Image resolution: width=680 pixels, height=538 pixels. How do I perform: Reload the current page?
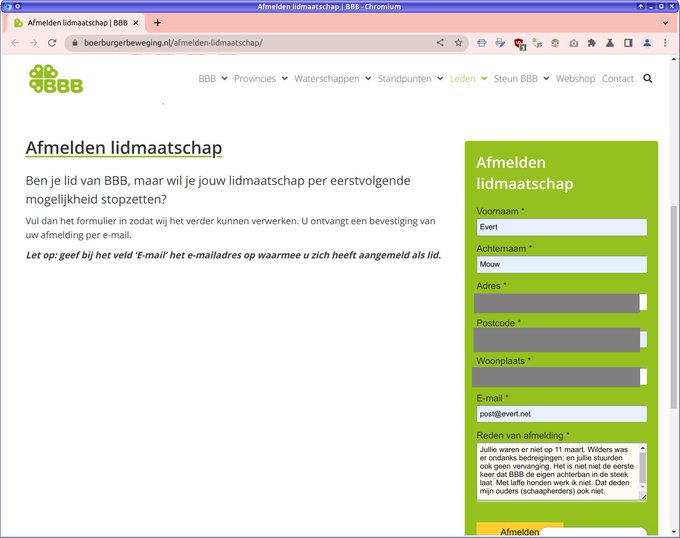pos(52,43)
